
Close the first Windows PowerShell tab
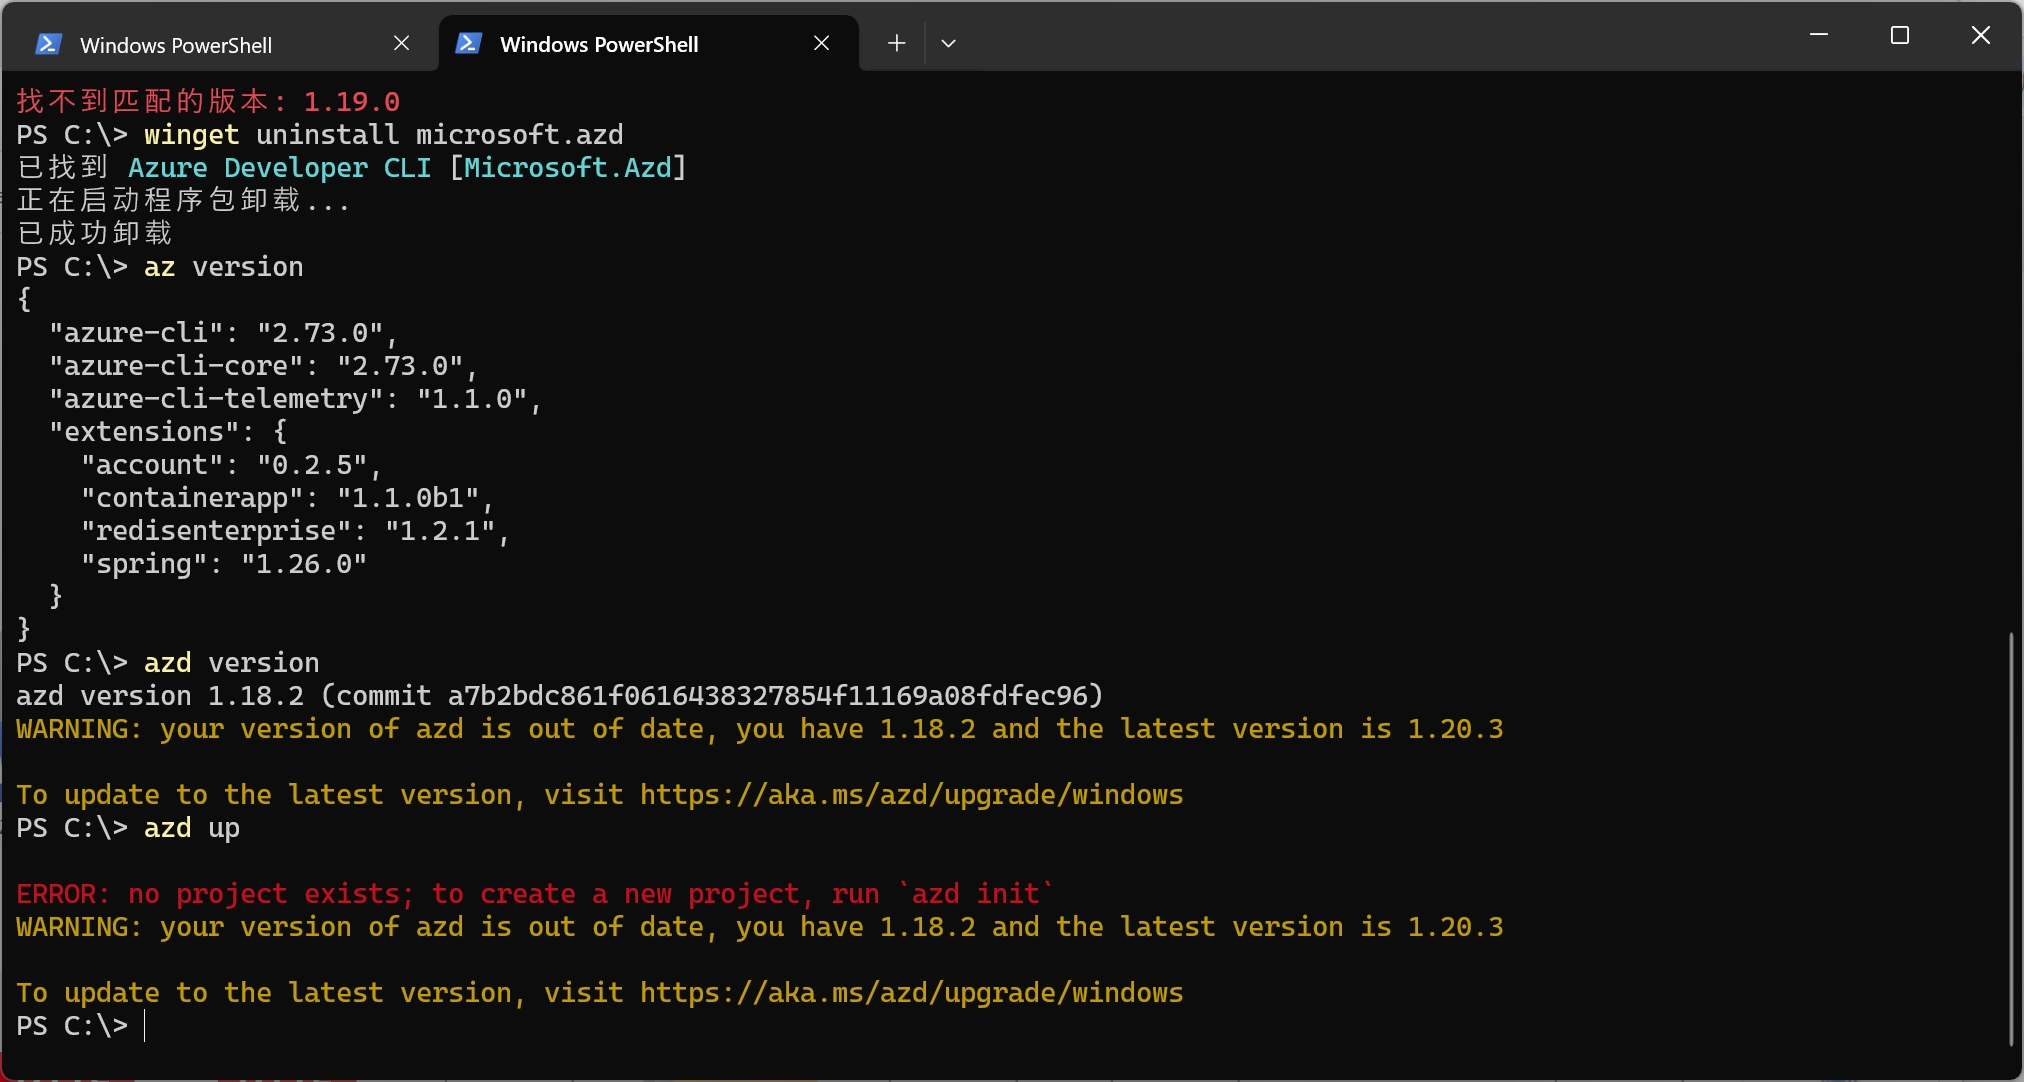(x=401, y=43)
